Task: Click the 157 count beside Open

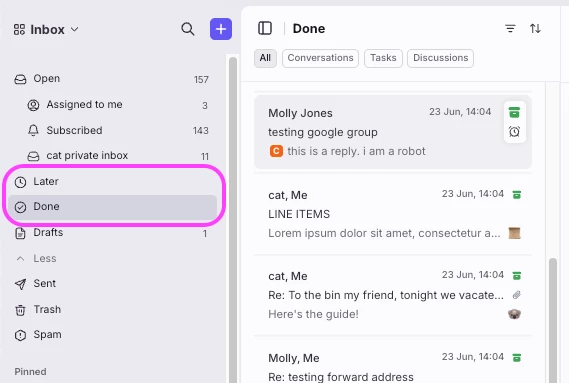Action: point(201,80)
